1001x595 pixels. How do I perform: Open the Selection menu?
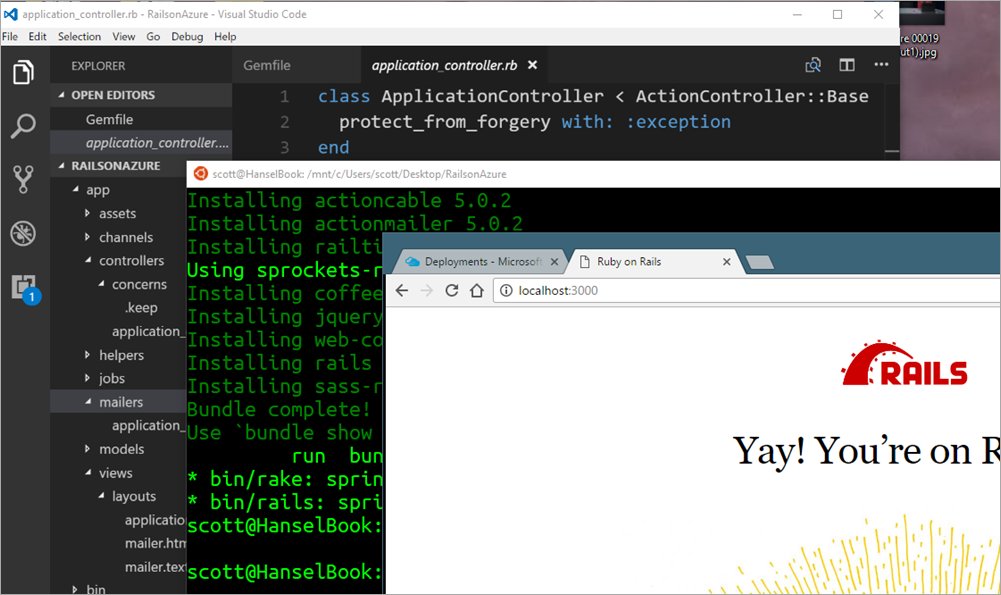(79, 36)
